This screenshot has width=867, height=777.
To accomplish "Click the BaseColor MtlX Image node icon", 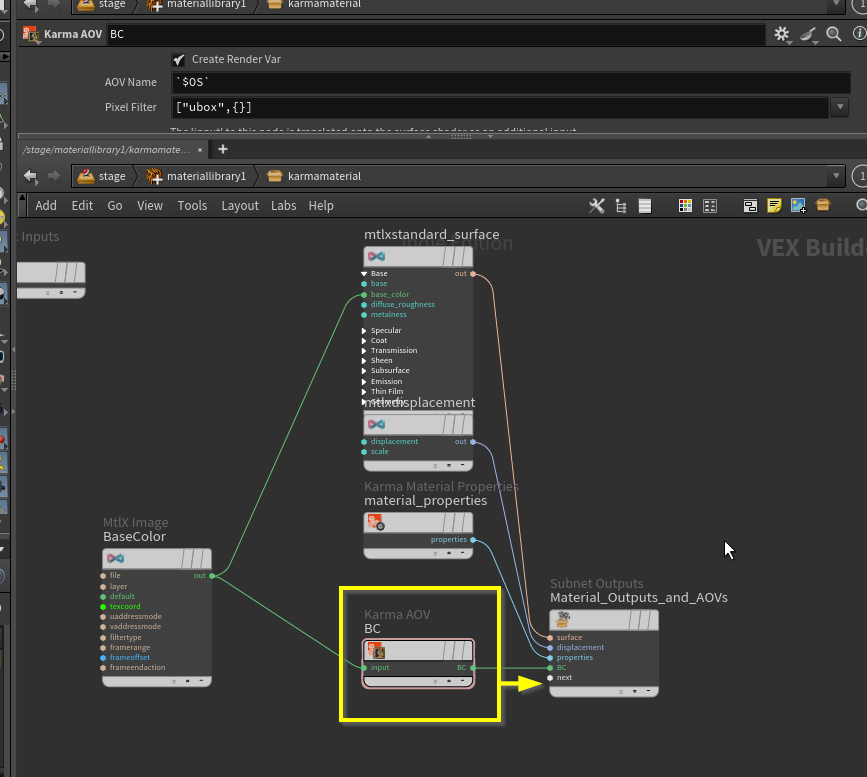I will coord(116,559).
